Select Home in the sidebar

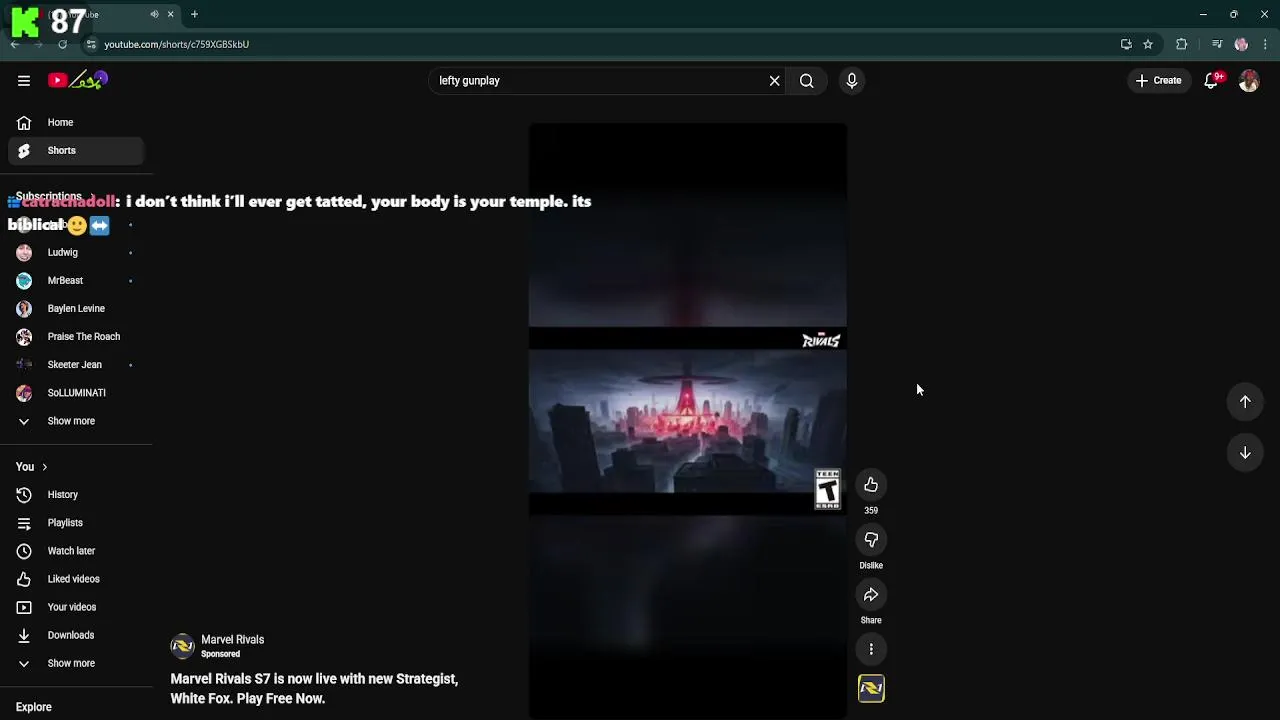tap(76, 123)
